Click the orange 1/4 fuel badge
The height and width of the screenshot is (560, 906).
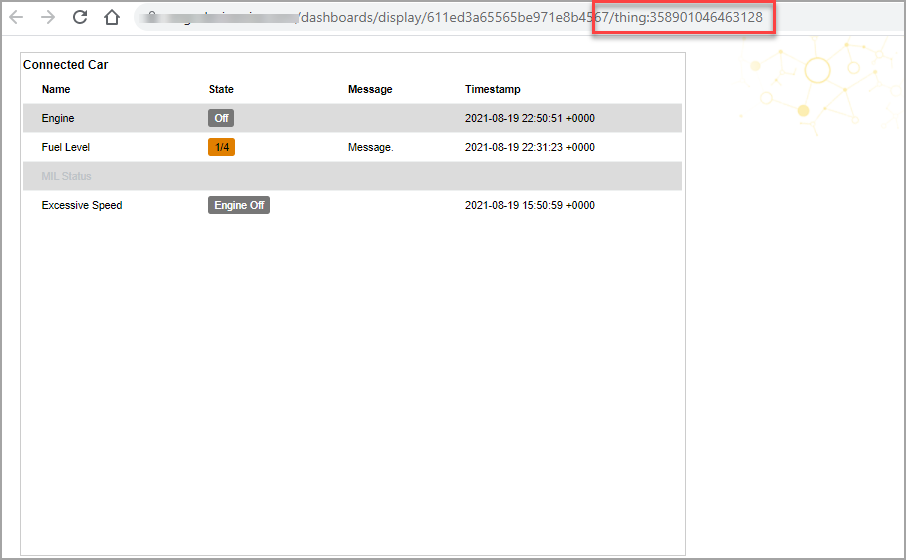pos(221,147)
